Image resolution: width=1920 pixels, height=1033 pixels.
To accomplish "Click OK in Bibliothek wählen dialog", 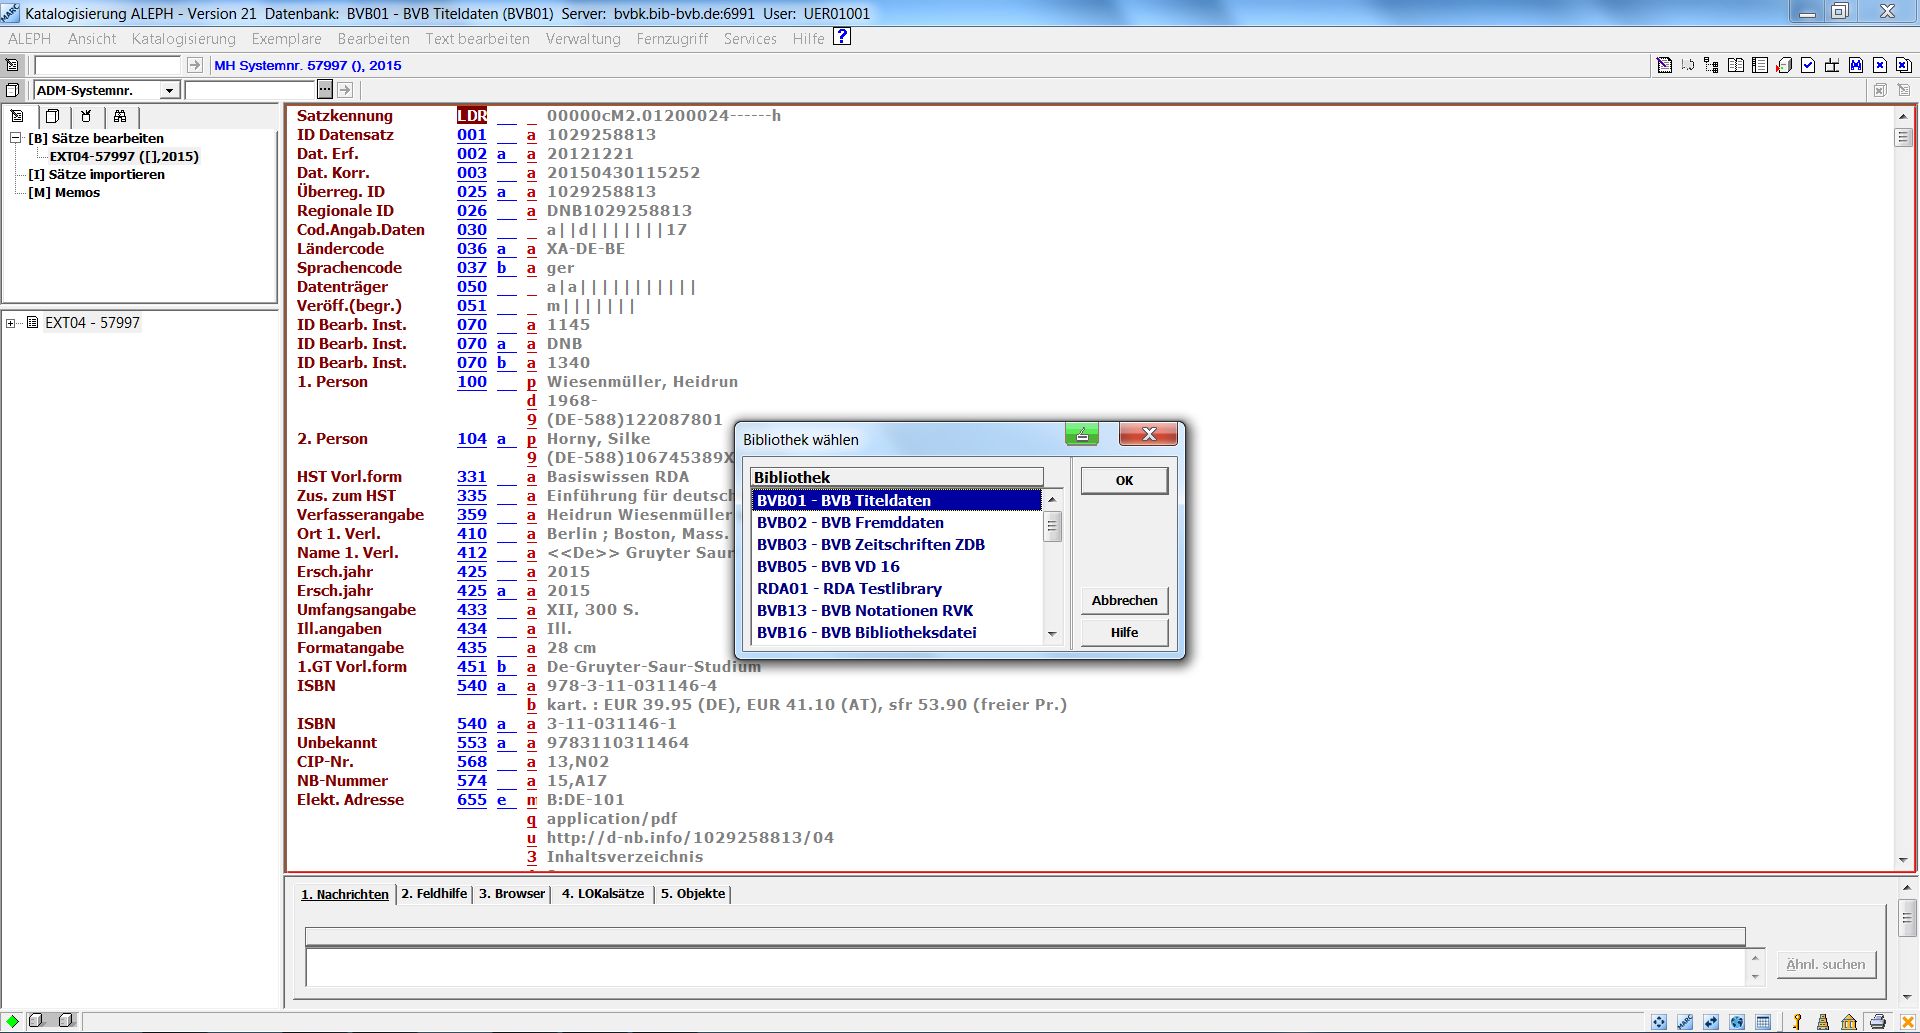I will point(1124,481).
